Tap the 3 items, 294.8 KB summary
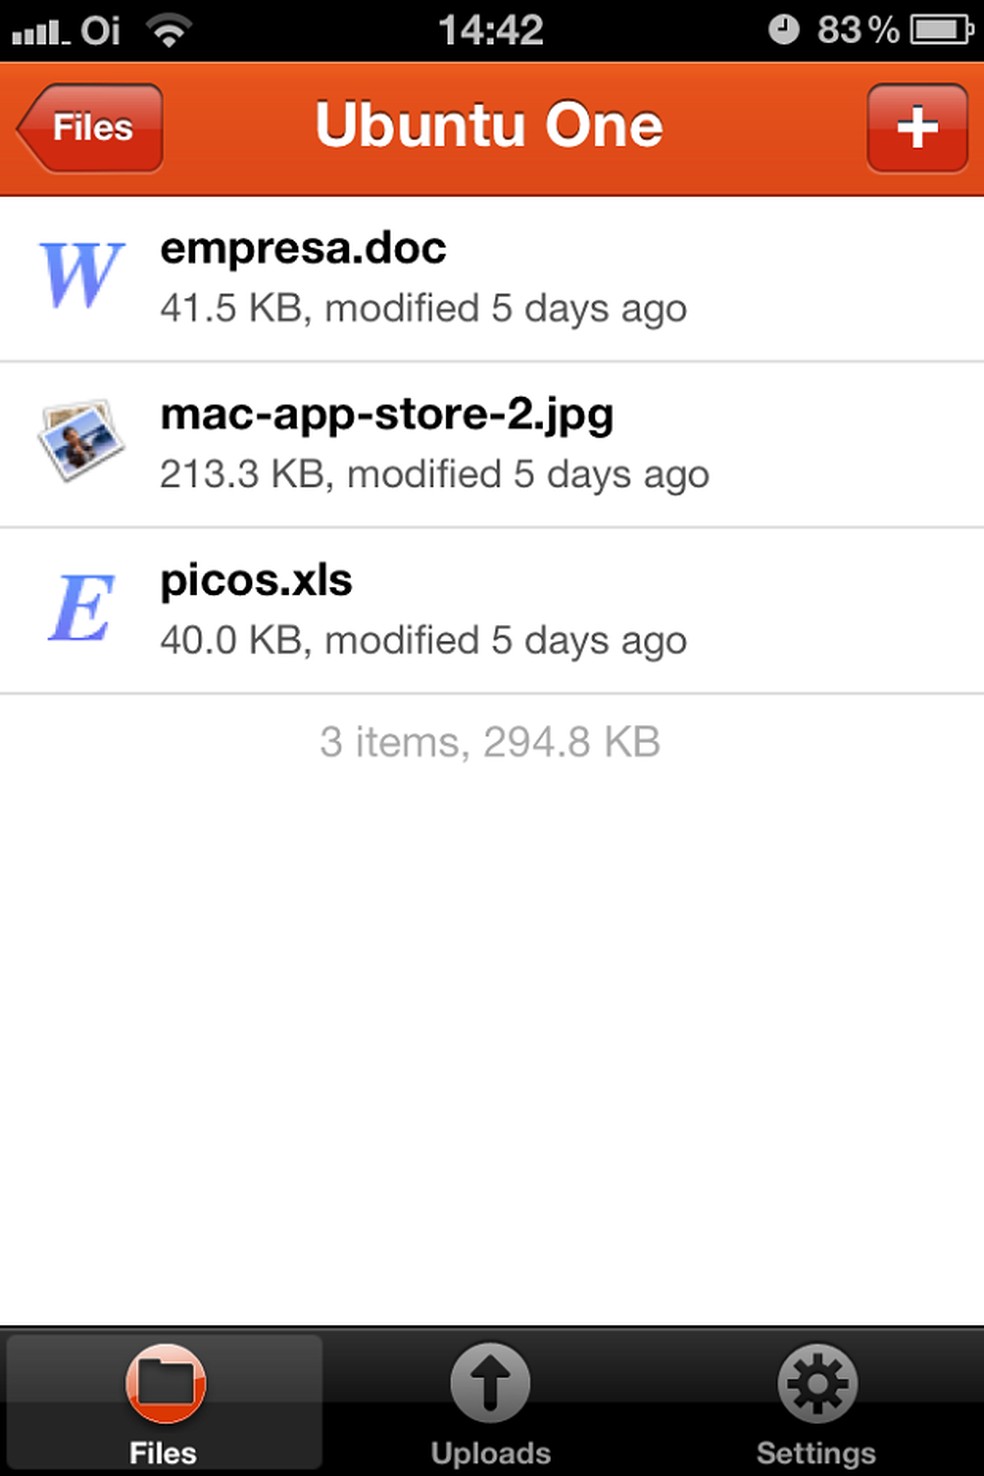Screen dimensions: 984x1476 click(490, 742)
